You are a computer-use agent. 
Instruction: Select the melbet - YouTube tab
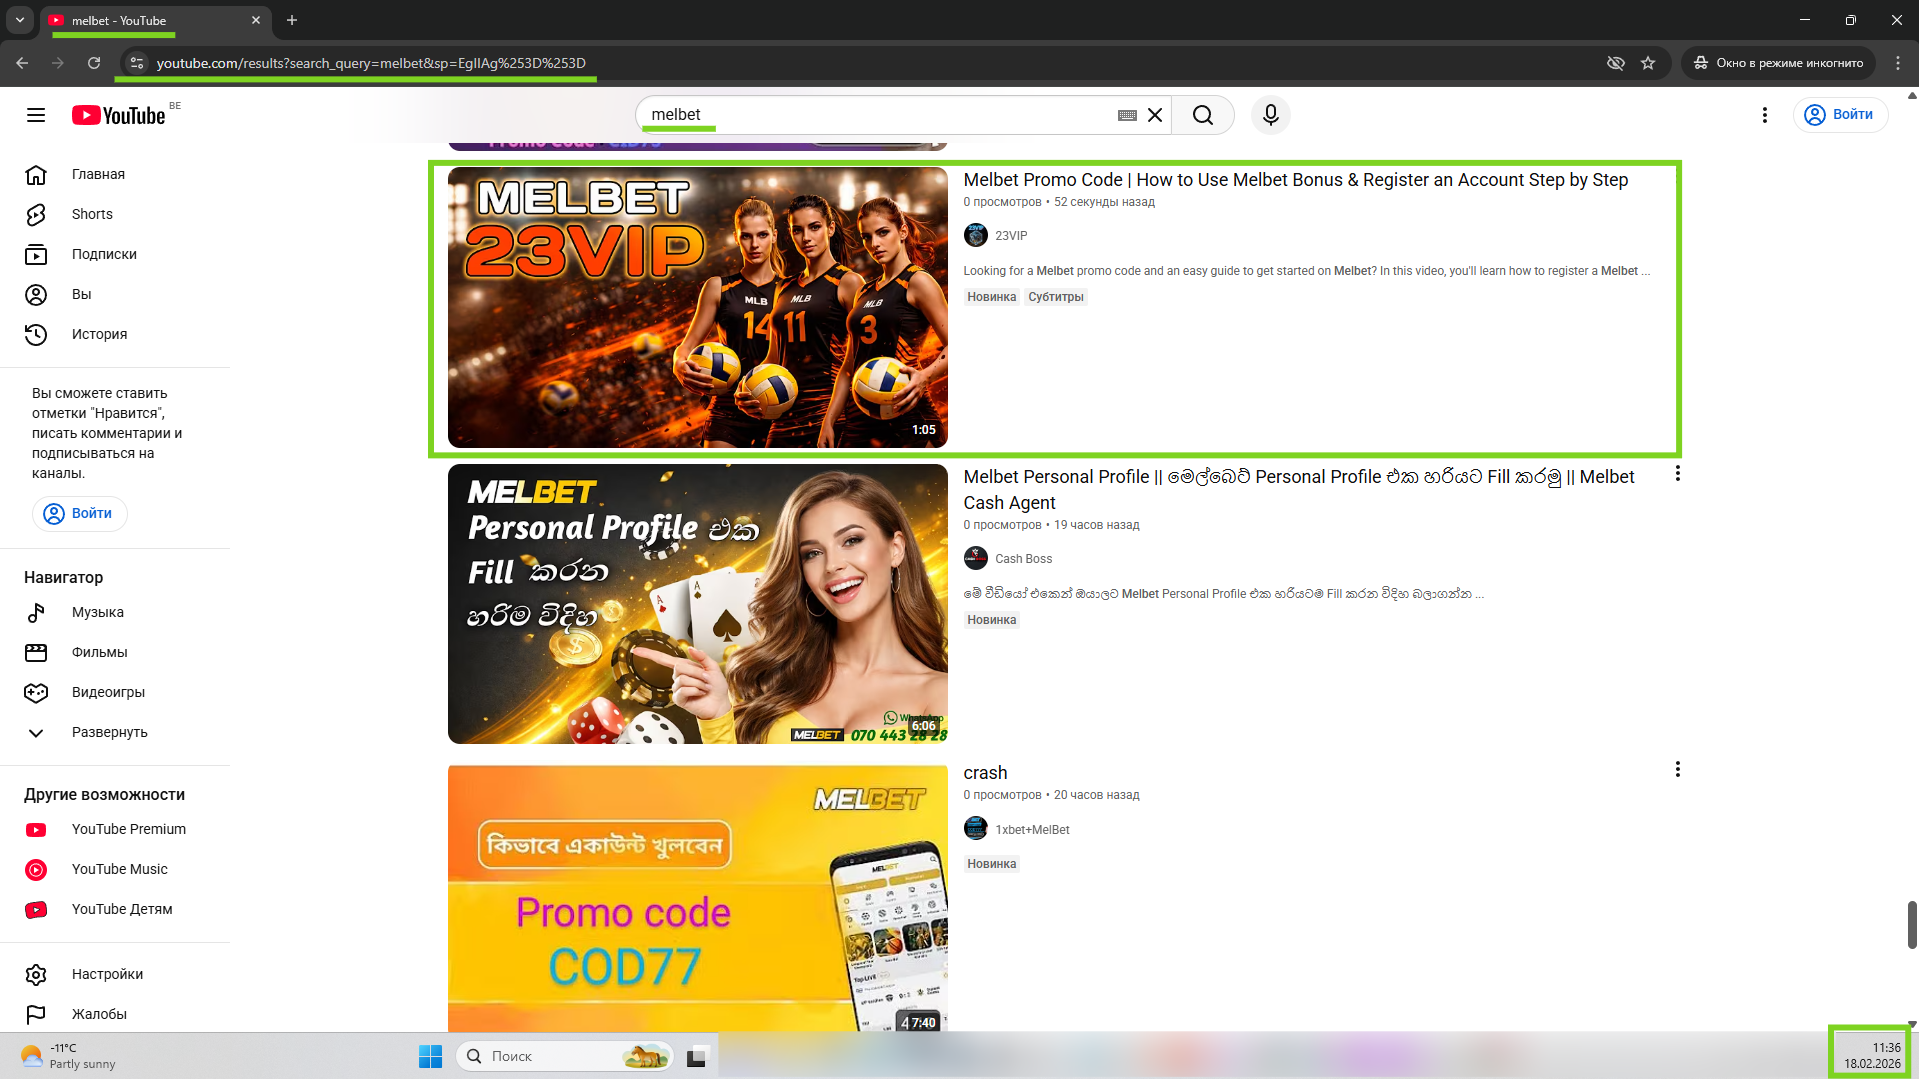155,20
